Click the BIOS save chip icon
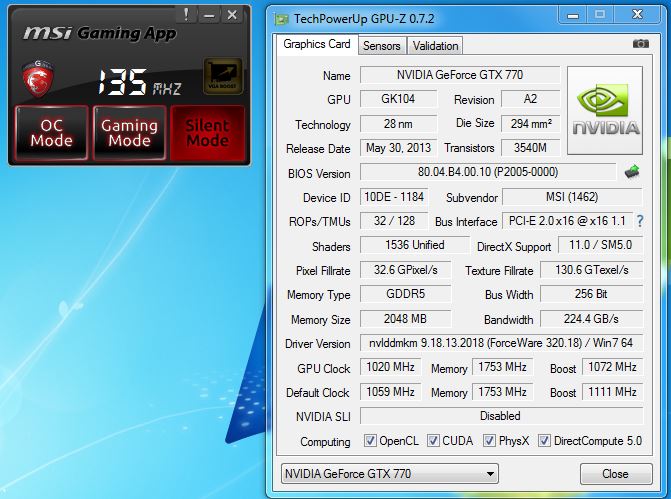Viewport: 671px width, 499px height. (632, 172)
